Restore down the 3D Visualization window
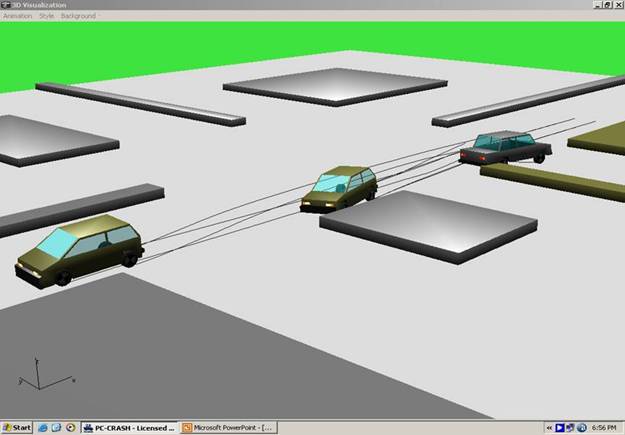The width and height of the screenshot is (625, 435). (607, 5)
